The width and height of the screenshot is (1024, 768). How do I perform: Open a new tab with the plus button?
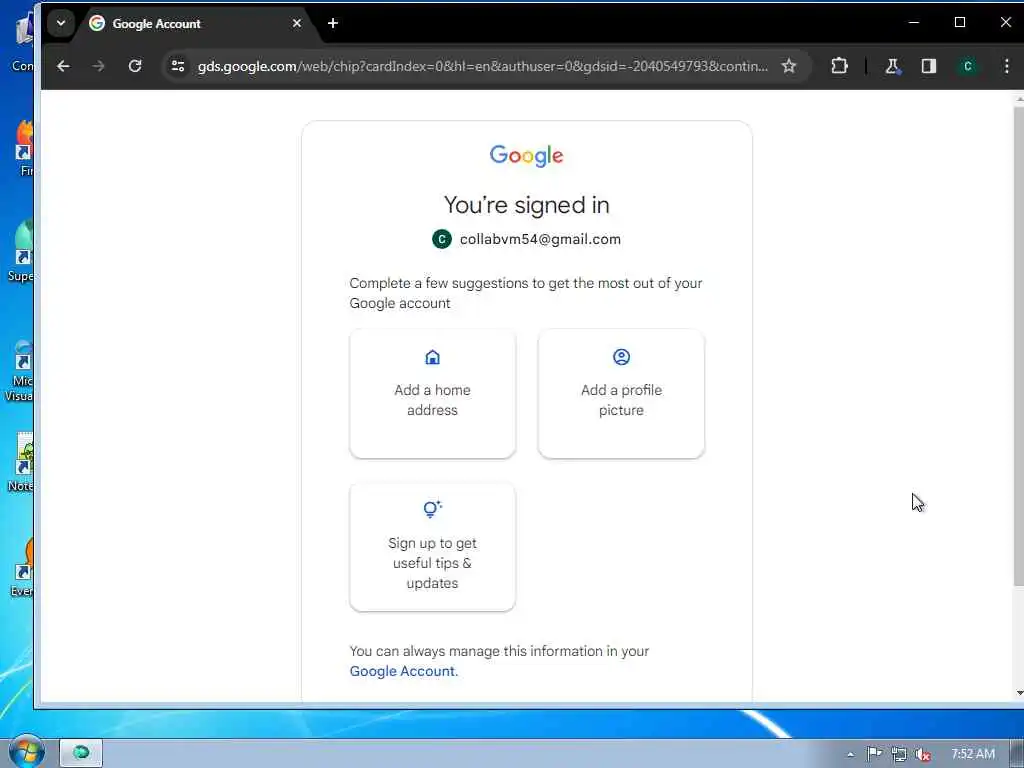click(x=333, y=24)
